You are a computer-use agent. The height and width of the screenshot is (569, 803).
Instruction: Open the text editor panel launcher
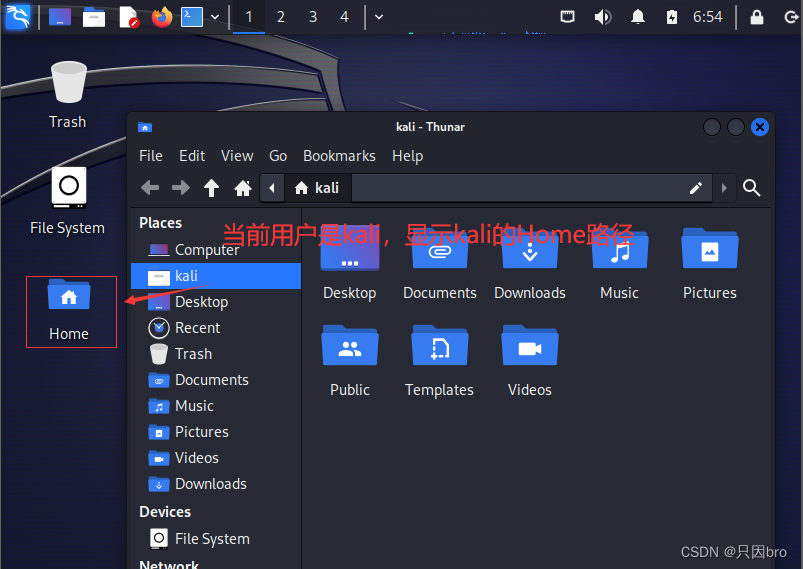128,17
